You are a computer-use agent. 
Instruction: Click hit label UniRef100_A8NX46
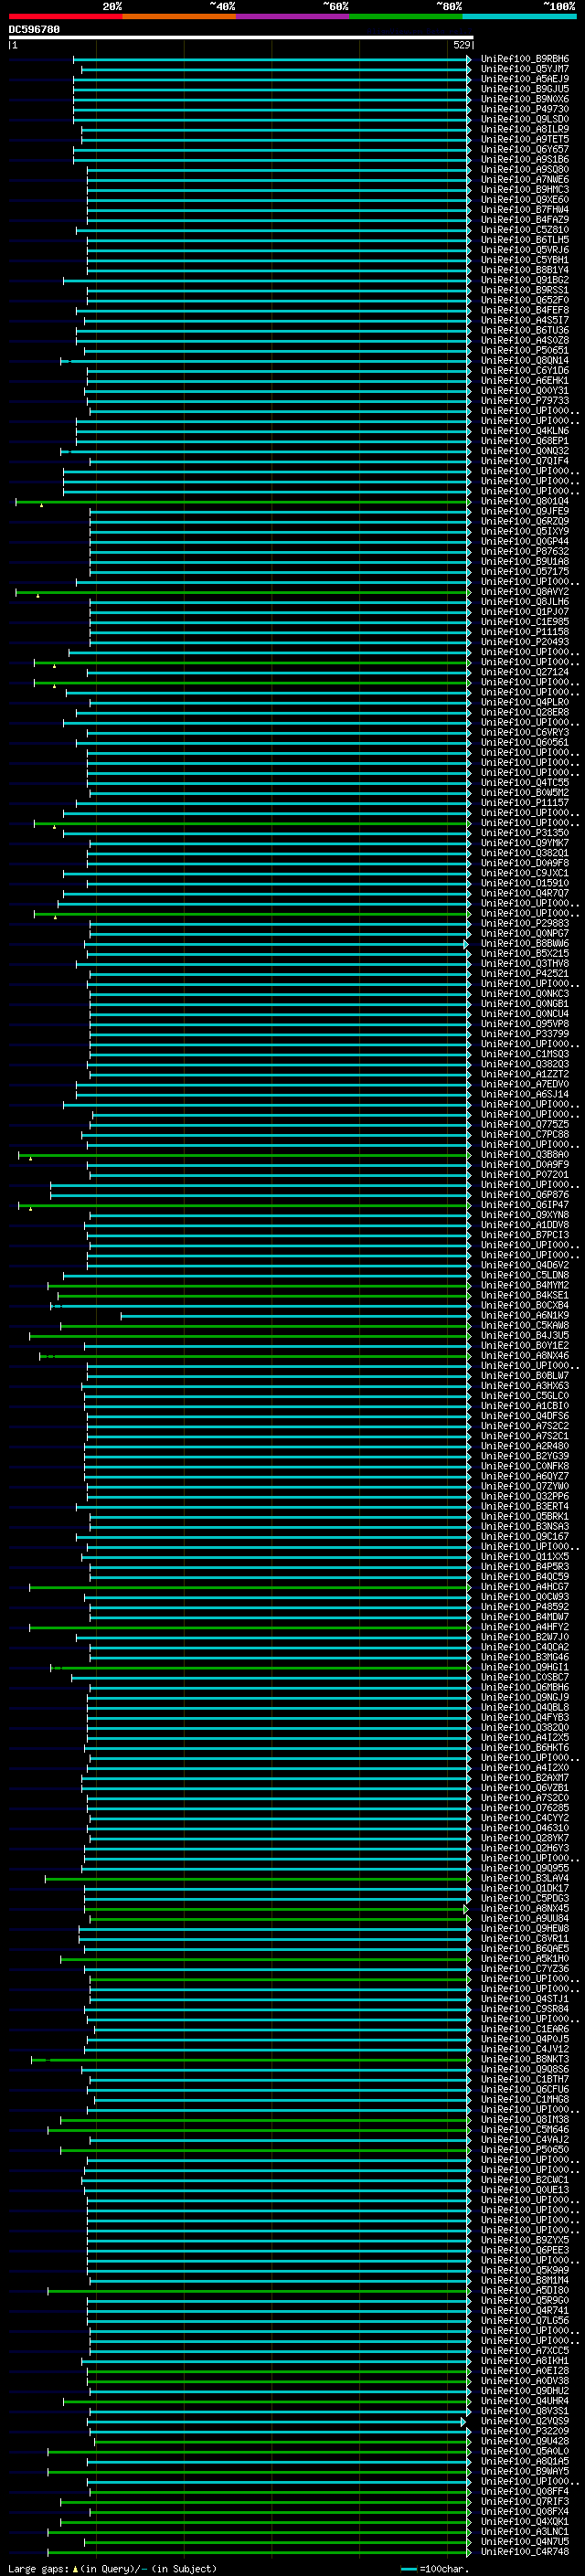[x=525, y=1357]
